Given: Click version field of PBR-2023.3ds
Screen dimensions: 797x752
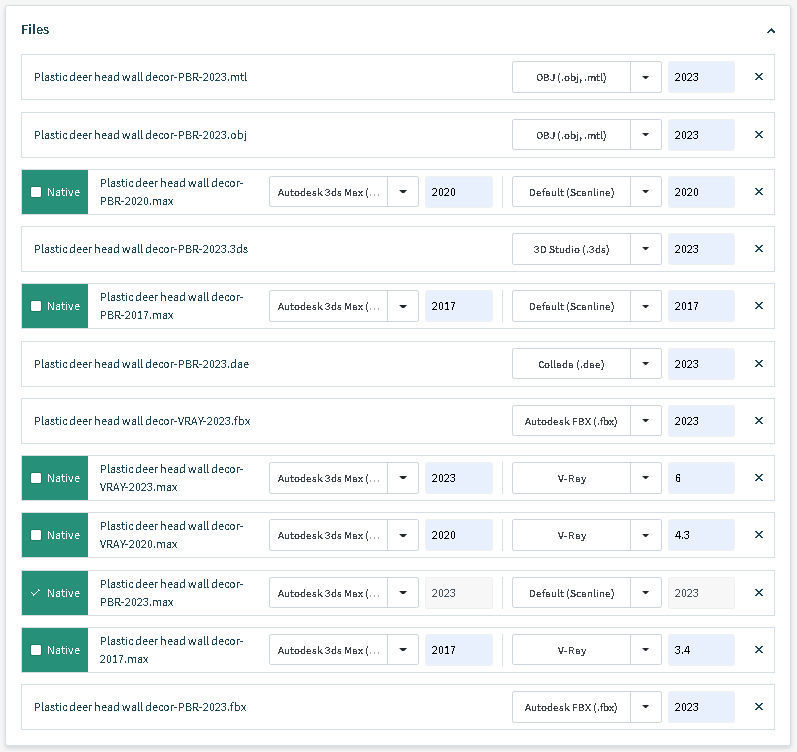Looking at the screenshot, I should pos(700,249).
